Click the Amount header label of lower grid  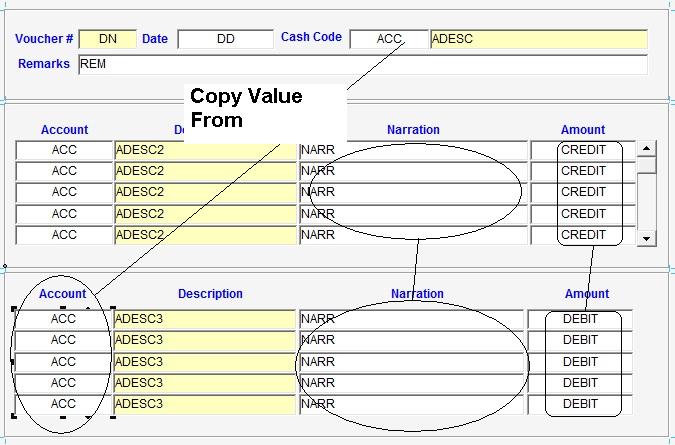coord(586,294)
